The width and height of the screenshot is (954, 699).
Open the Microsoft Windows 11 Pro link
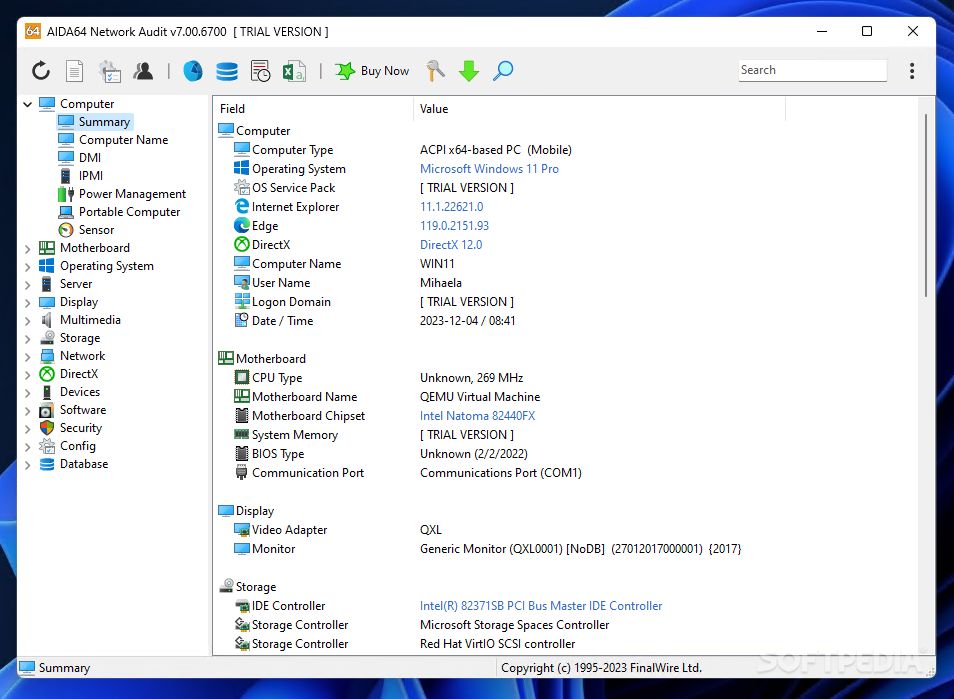(x=489, y=169)
